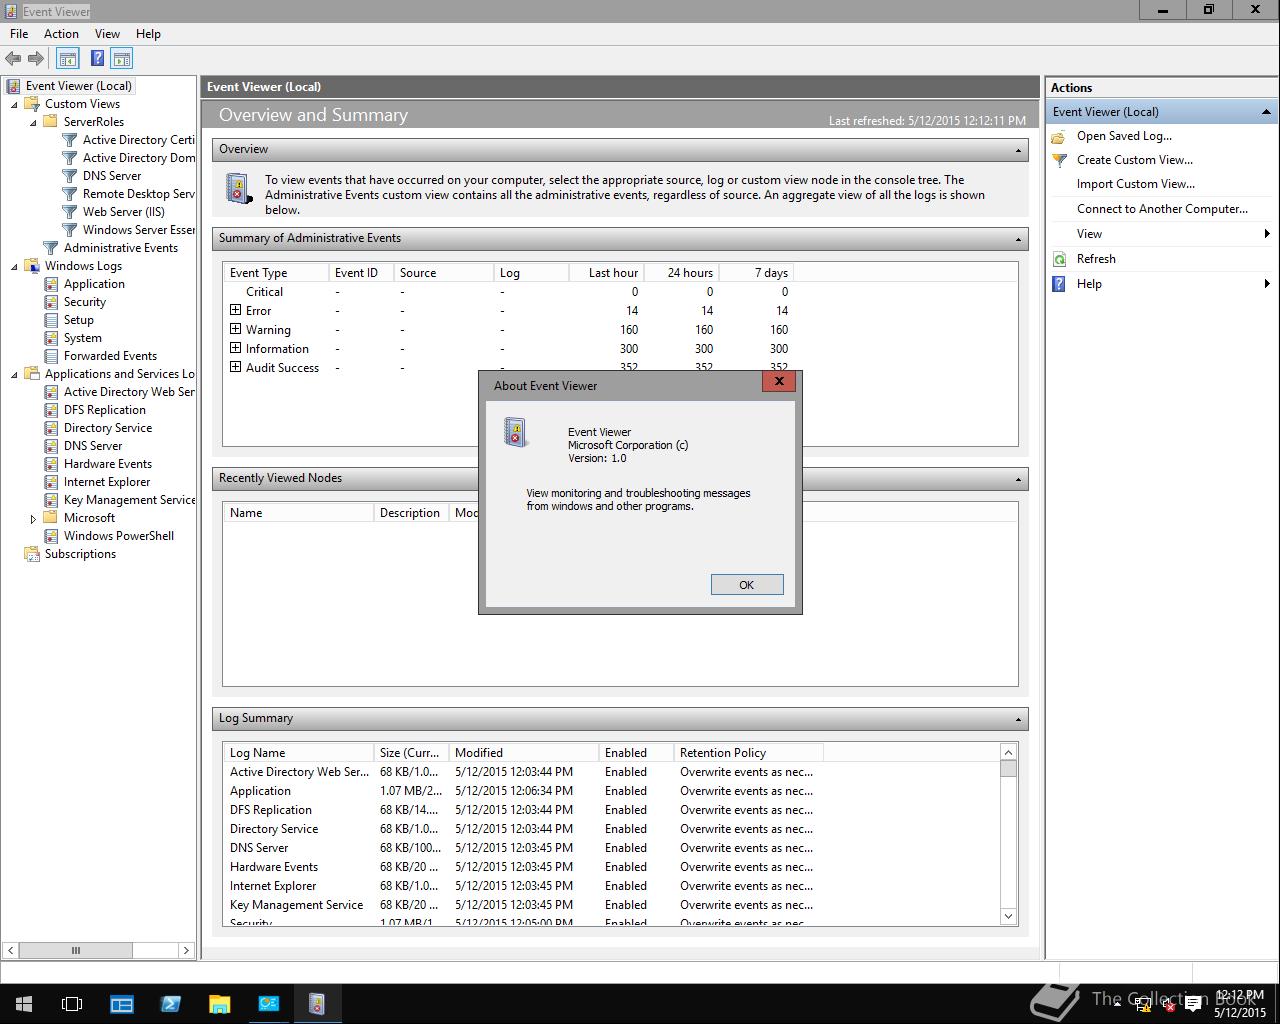Open Server Manager from the taskbar
Viewport: 1280px width, 1024px height.
tap(122, 1003)
